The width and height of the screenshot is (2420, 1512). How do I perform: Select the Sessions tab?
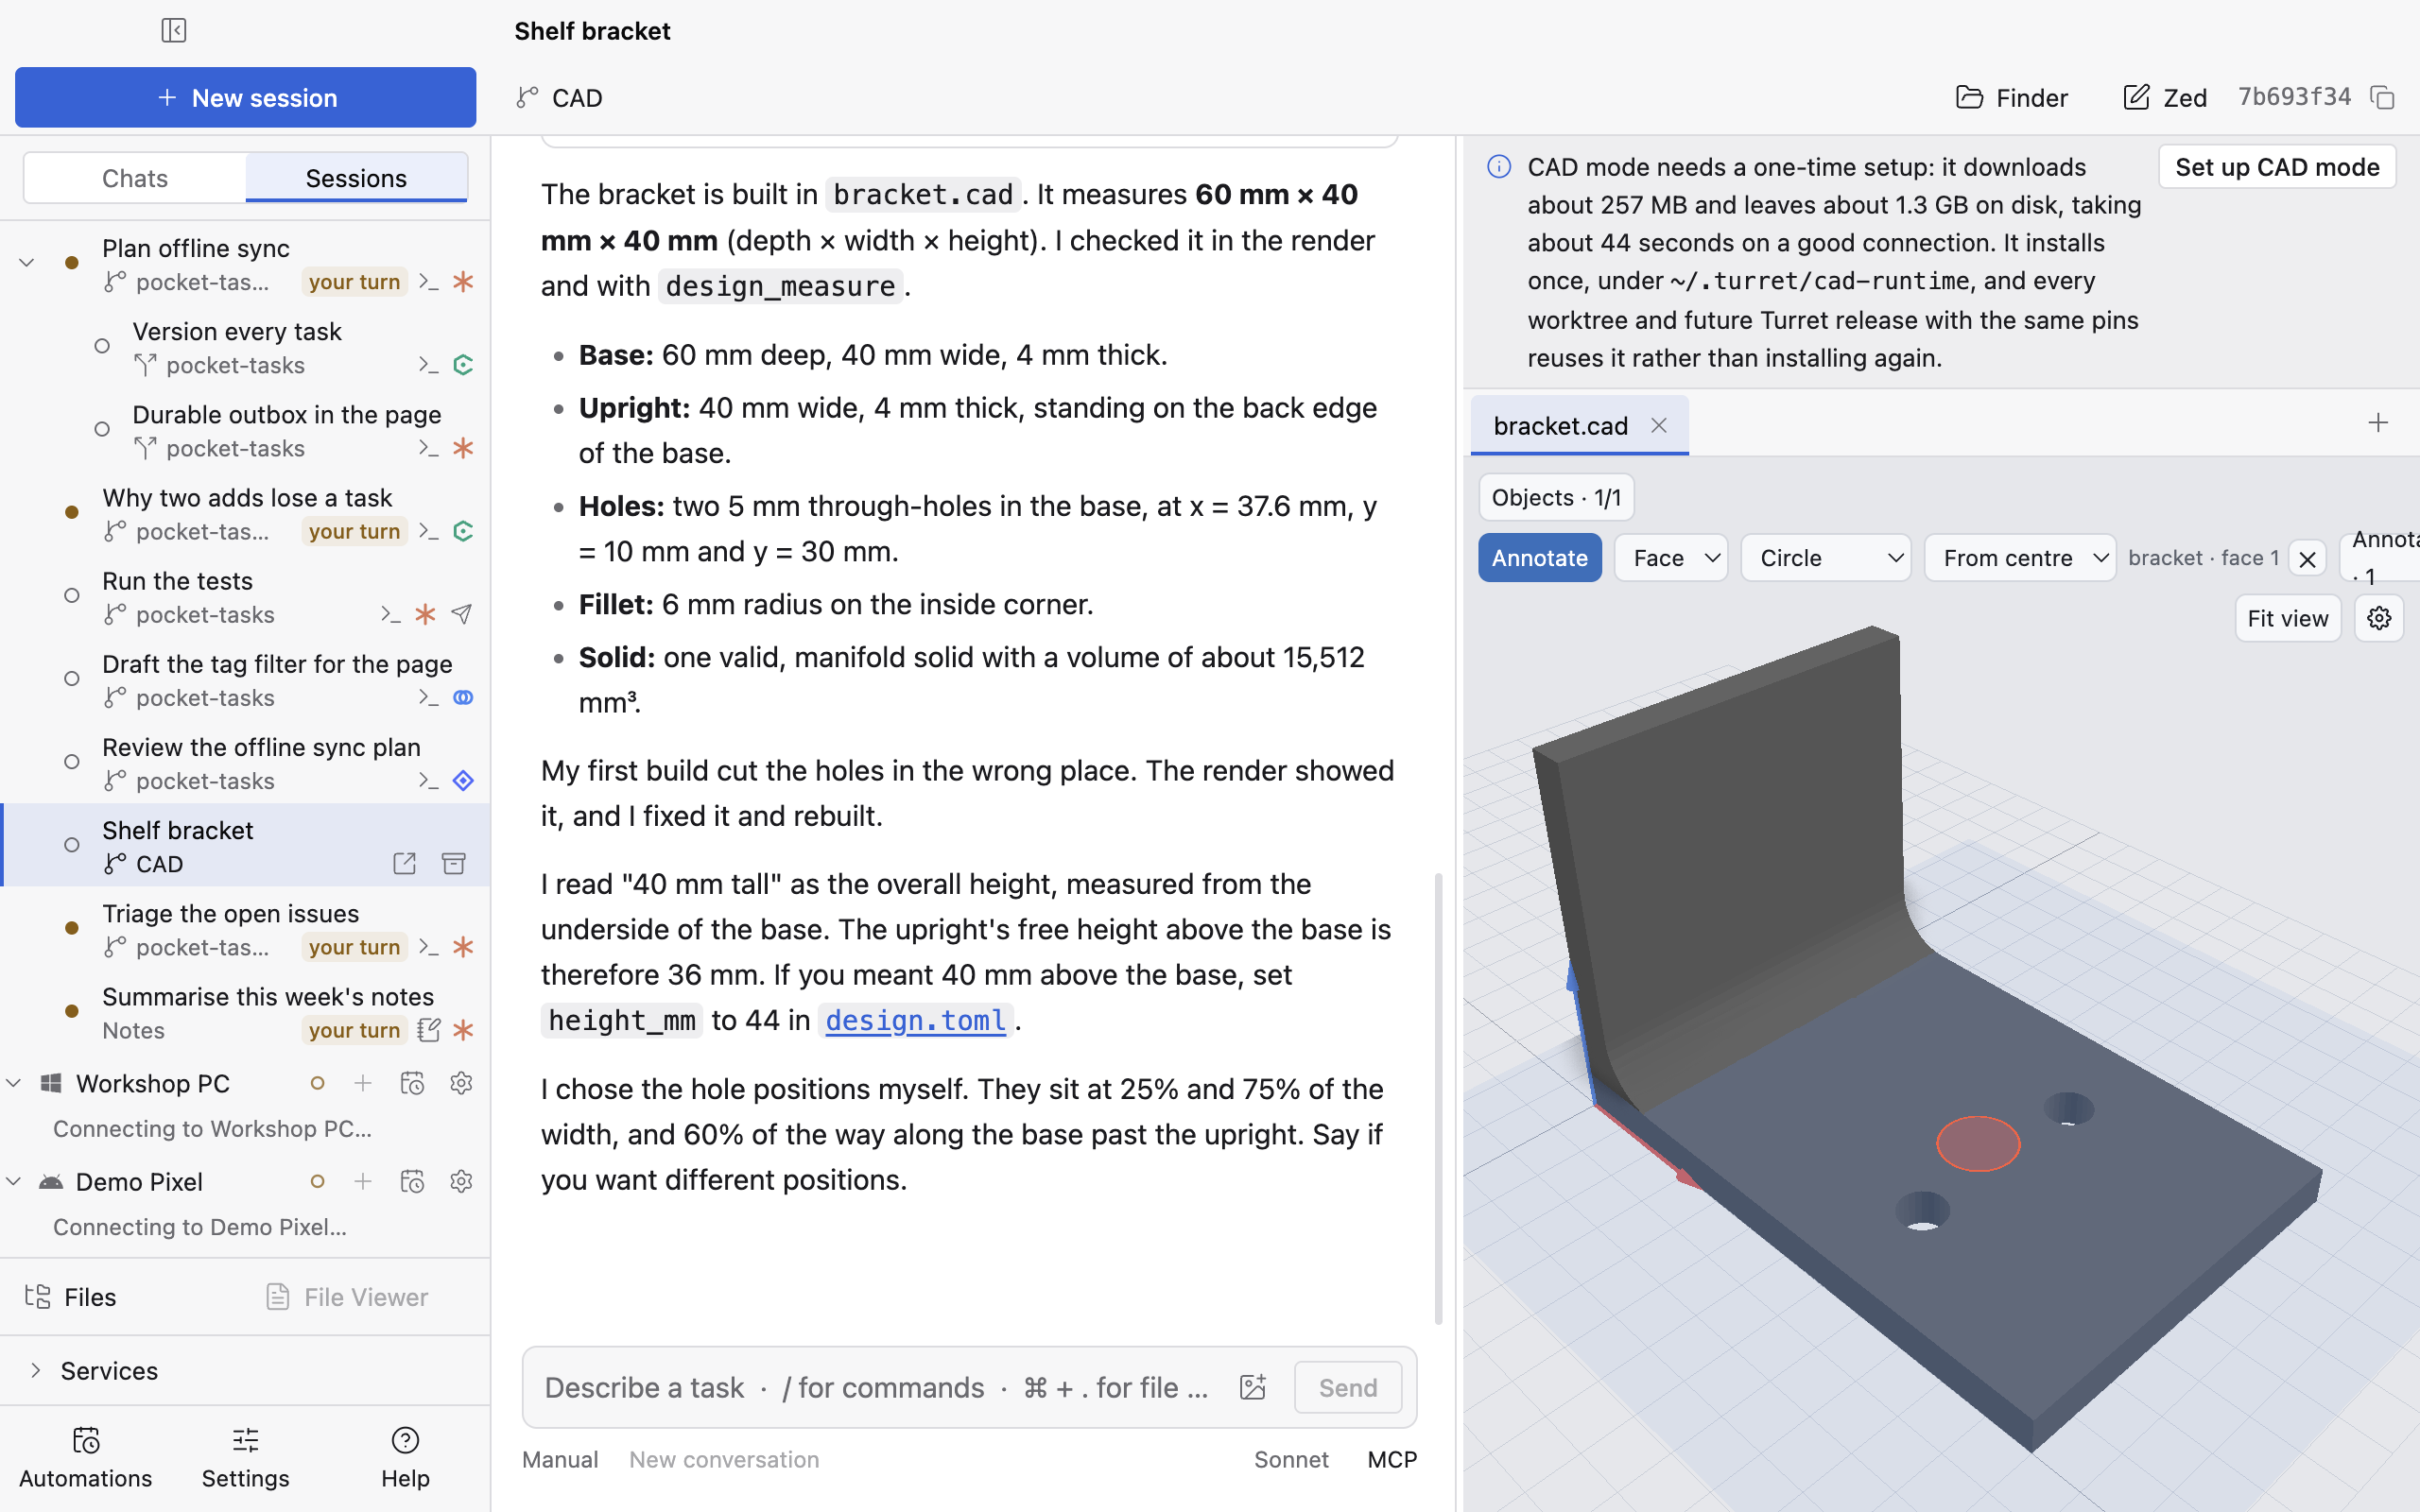click(356, 178)
